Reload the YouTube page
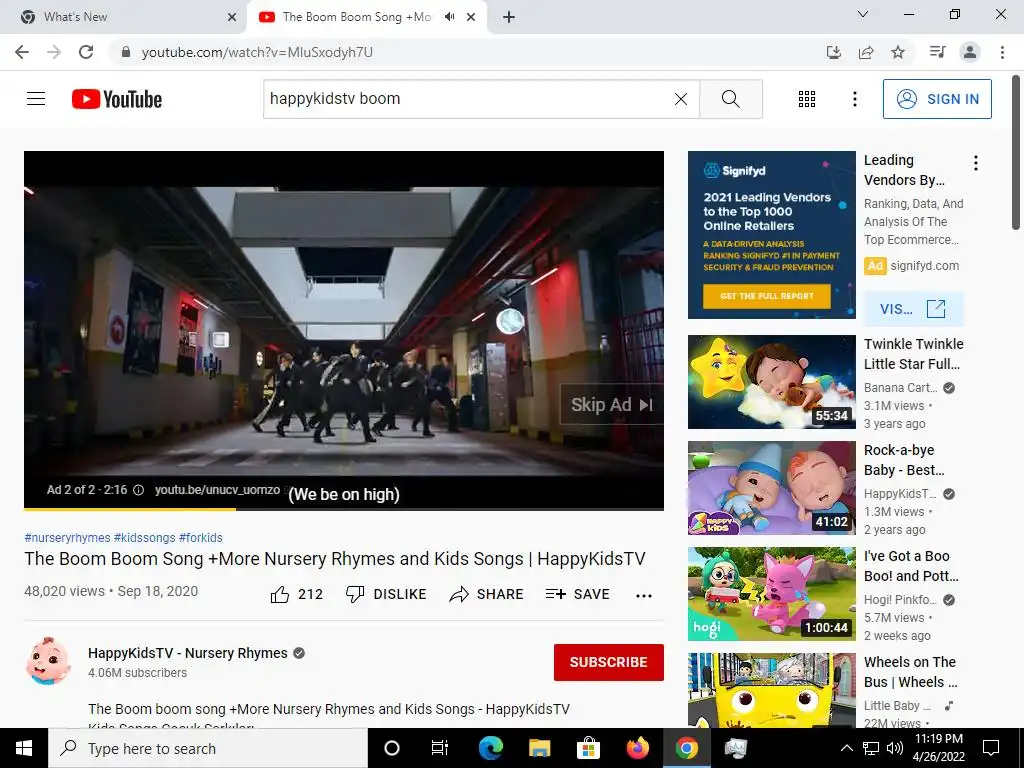 (86, 52)
